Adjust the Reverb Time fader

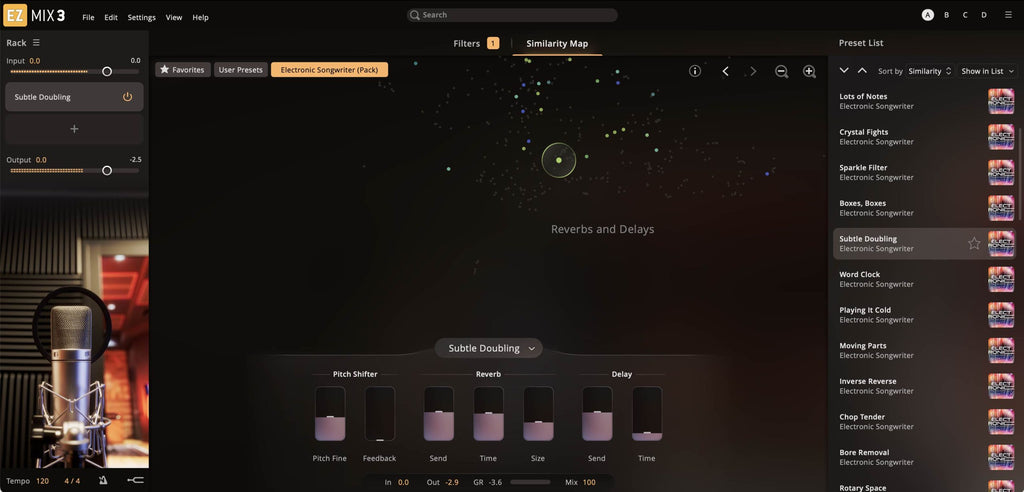pos(488,414)
